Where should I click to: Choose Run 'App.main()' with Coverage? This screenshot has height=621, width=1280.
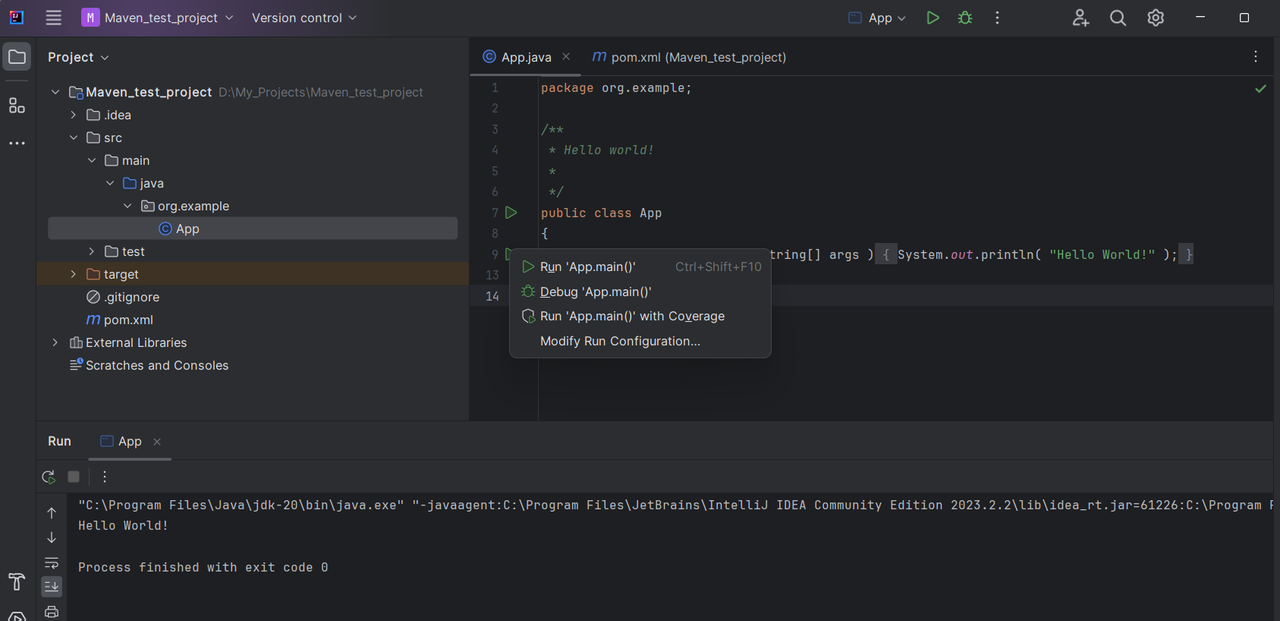point(640,316)
